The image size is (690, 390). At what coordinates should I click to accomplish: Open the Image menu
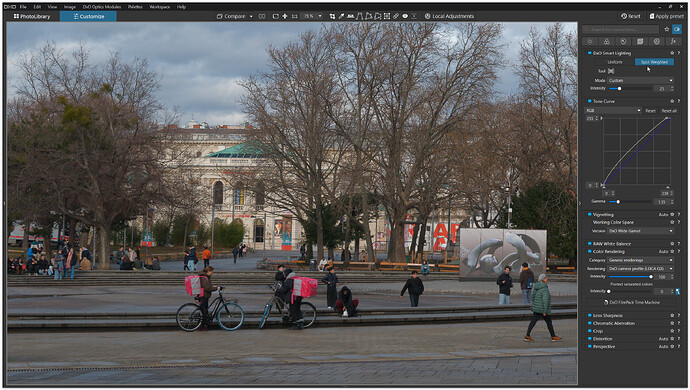pyautogui.click(x=70, y=7)
